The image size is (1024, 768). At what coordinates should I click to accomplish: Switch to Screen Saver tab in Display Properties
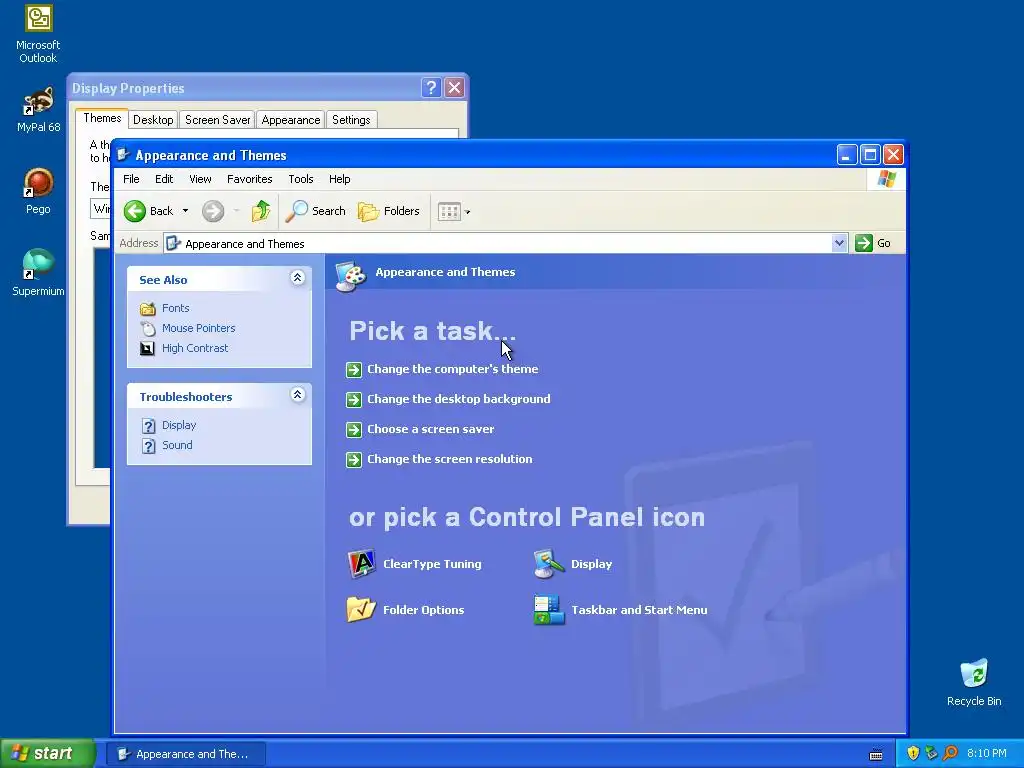click(217, 120)
